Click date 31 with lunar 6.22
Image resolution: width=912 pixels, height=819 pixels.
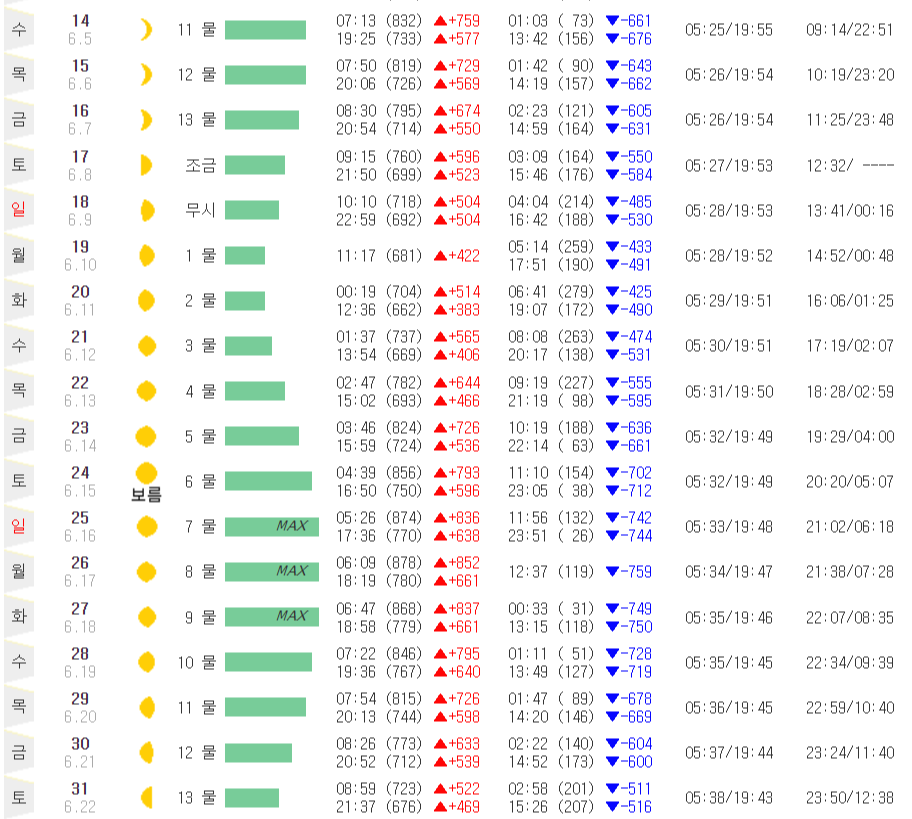pos(80,797)
